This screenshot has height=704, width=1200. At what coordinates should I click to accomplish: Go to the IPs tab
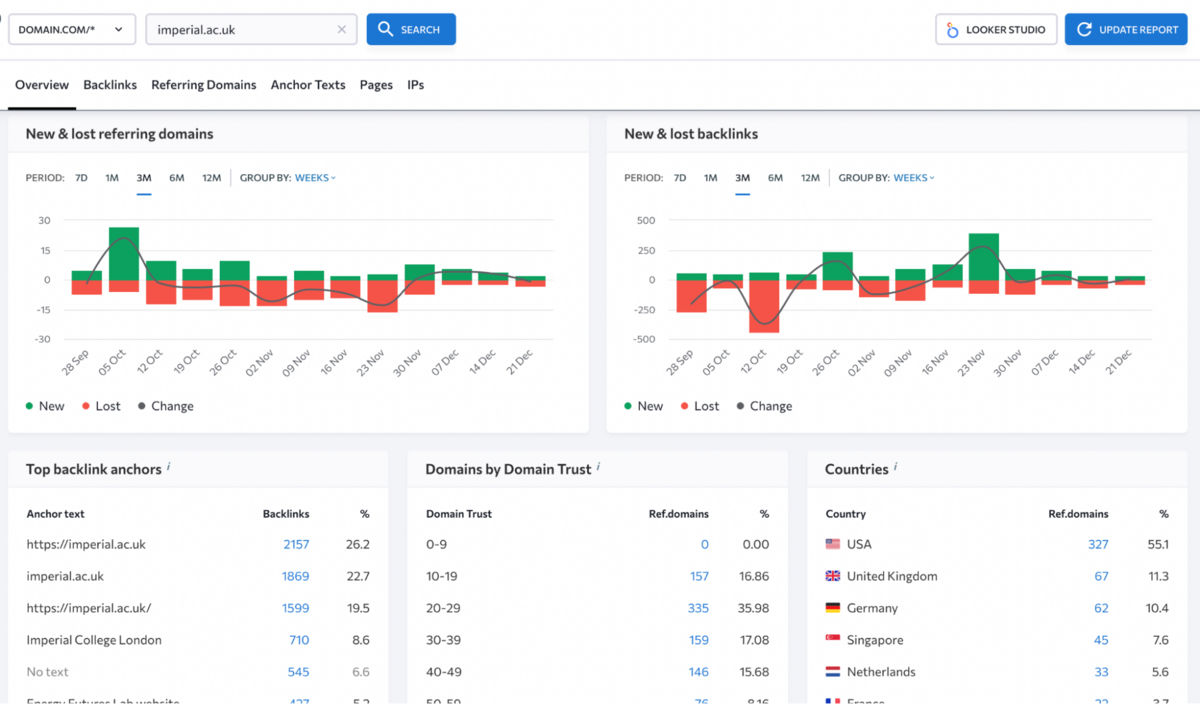point(416,85)
